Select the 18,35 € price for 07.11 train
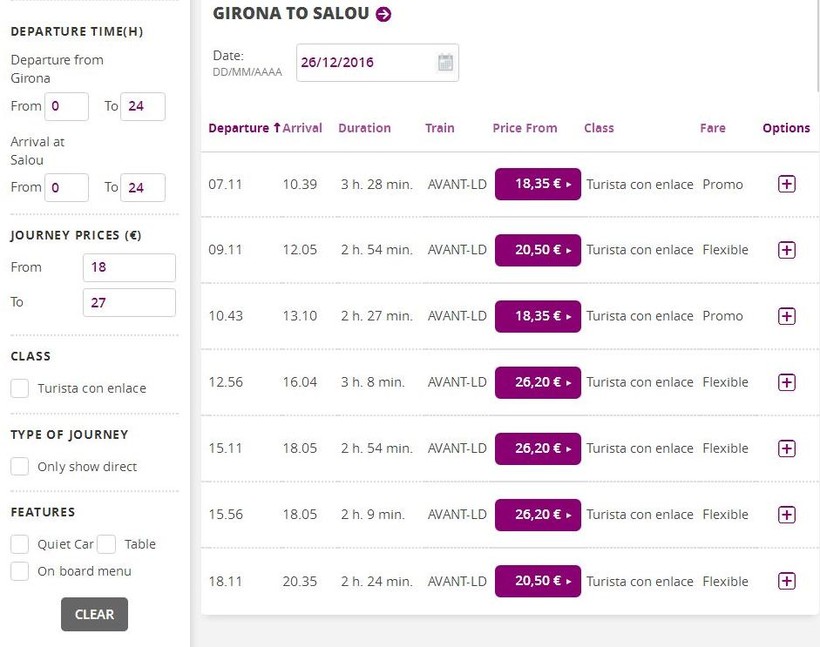Viewport: 820px width, 647px height. 537,184
